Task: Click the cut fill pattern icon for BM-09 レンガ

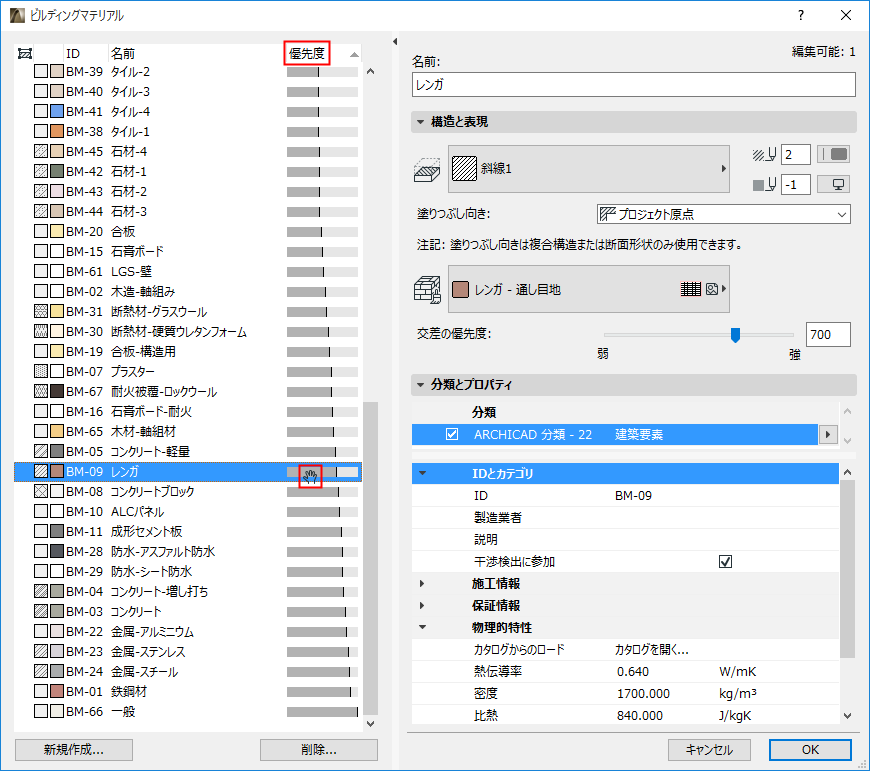Action: click(x=41, y=471)
